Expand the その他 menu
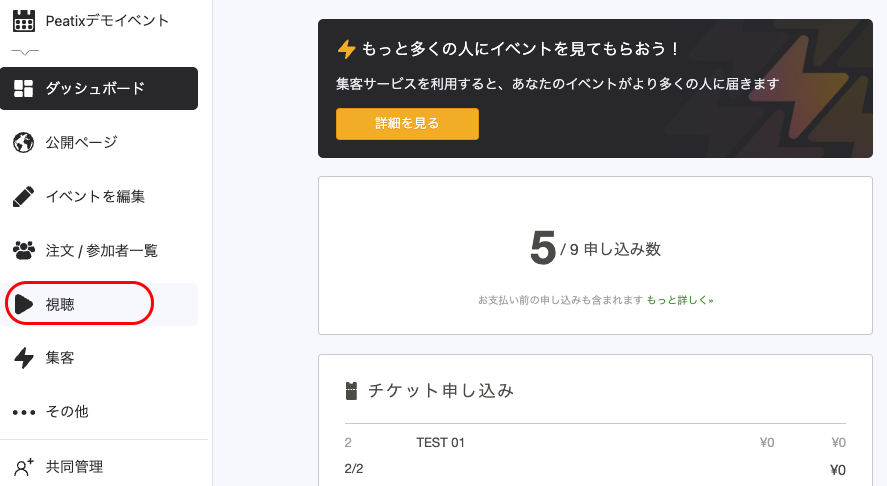This screenshot has width=887, height=486. tap(99, 412)
